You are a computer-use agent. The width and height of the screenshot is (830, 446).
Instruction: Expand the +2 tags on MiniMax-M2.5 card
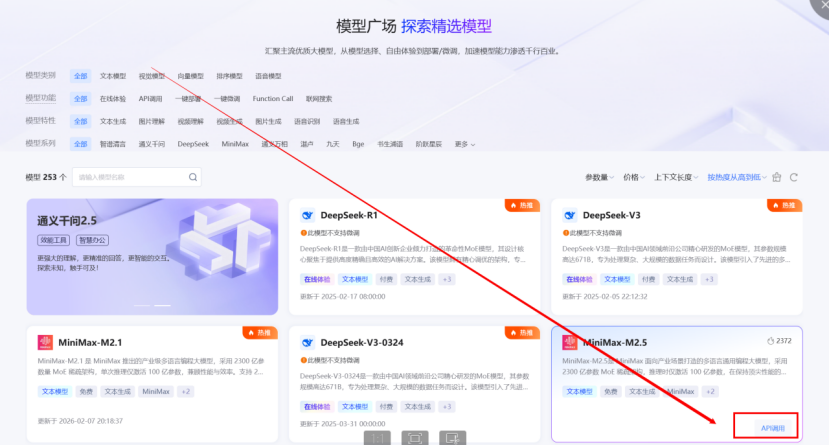710,392
